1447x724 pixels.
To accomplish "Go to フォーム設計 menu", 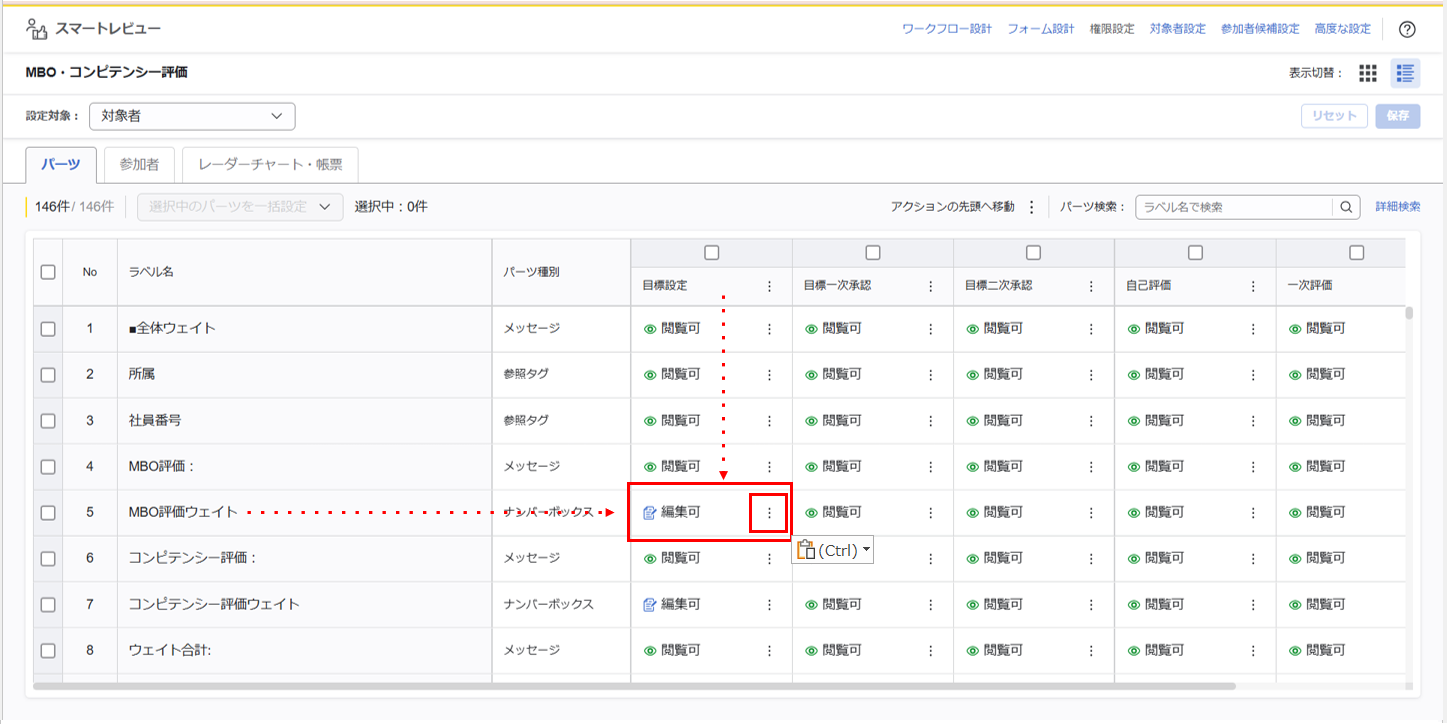I will click(x=1041, y=29).
